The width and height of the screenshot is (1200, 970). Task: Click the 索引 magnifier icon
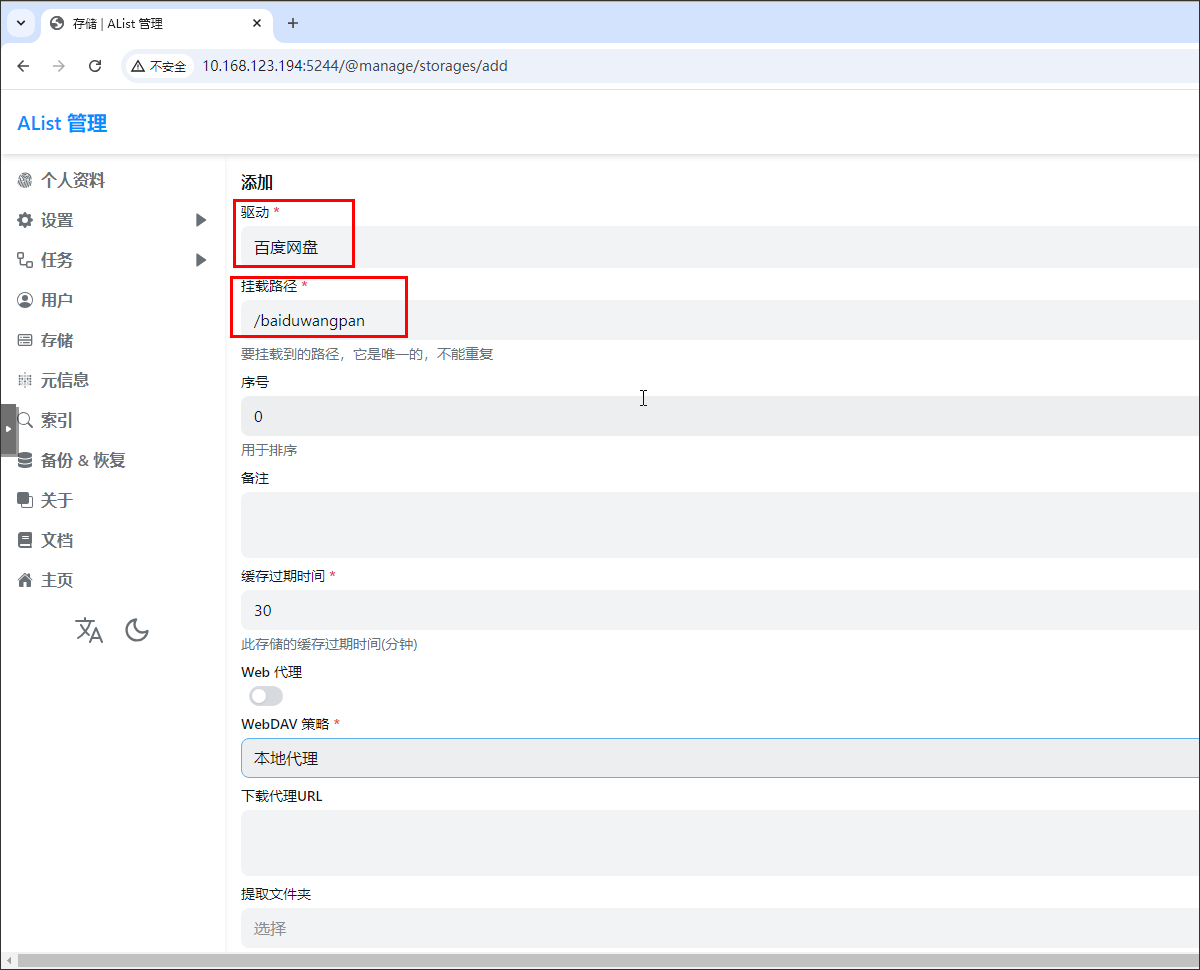(x=25, y=421)
